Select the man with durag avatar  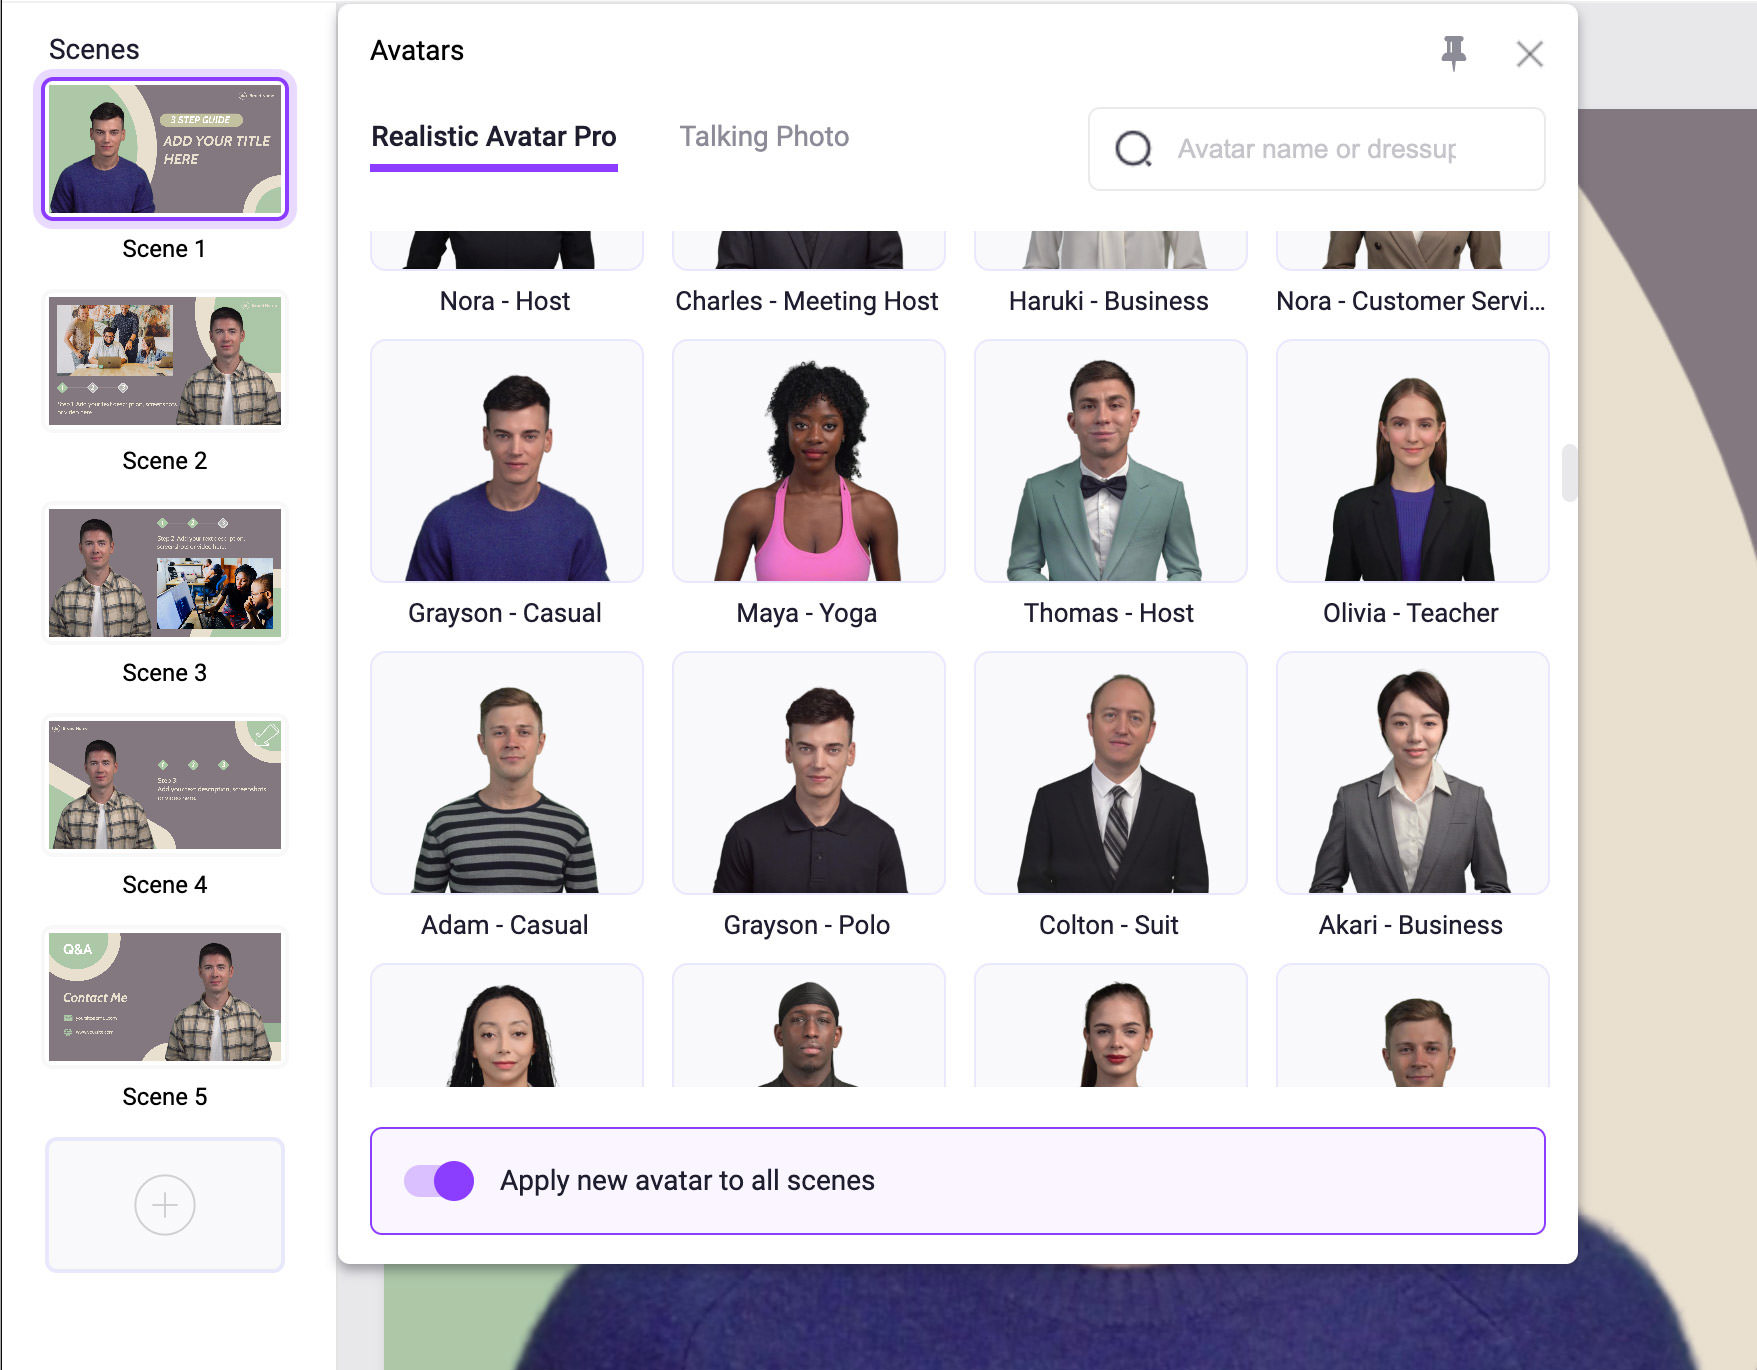click(809, 1026)
